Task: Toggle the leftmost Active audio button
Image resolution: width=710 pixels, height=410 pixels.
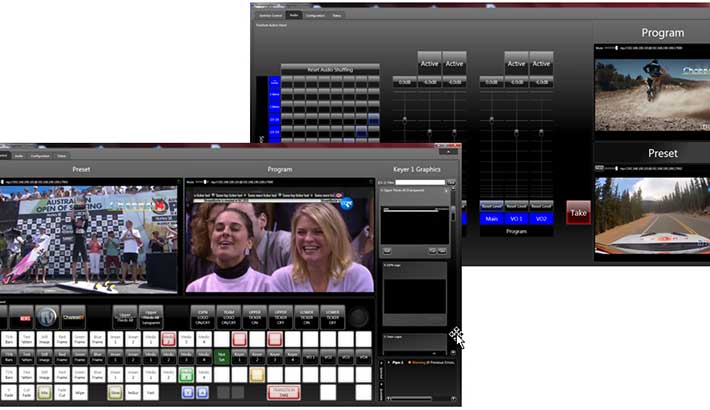Action: pos(430,63)
